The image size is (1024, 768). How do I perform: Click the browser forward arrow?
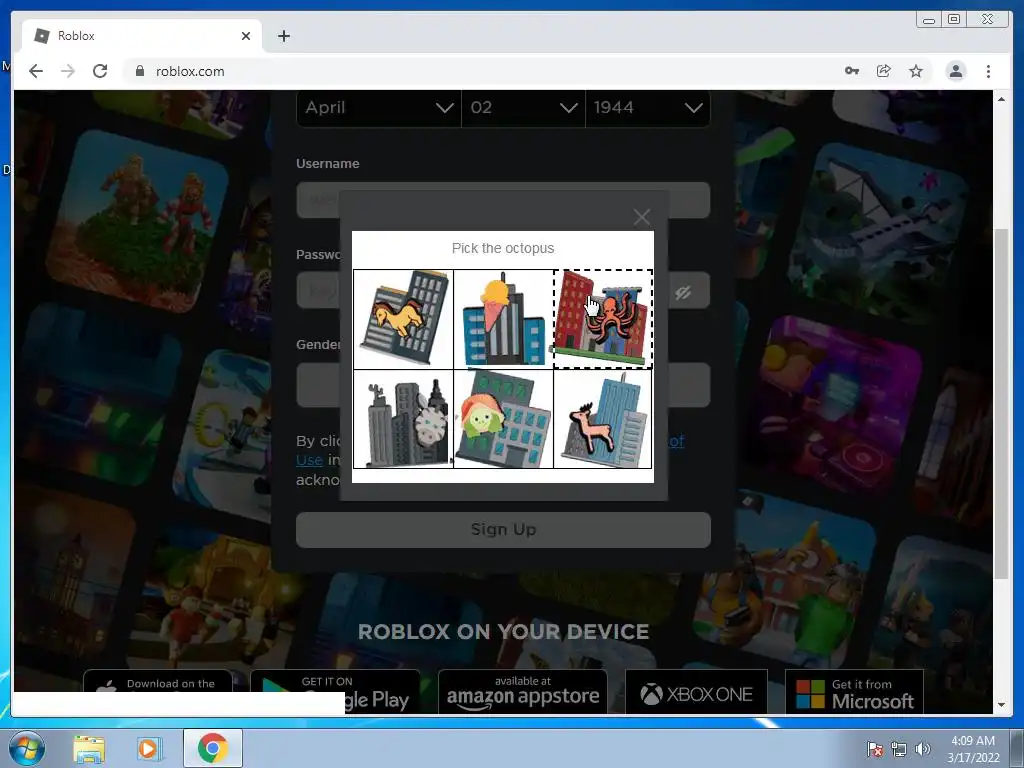tap(68, 71)
